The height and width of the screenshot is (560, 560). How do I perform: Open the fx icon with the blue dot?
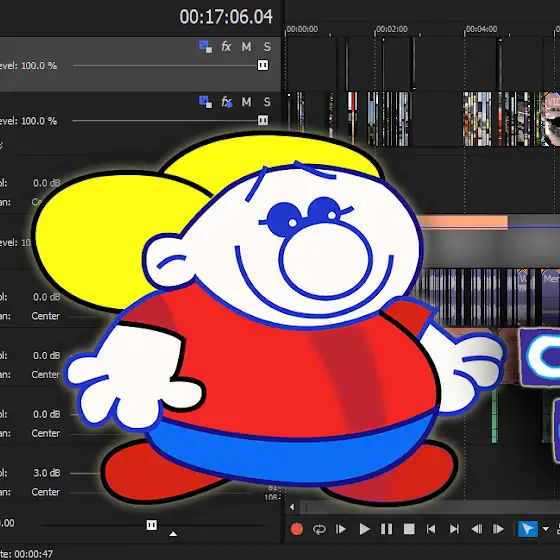click(x=226, y=102)
